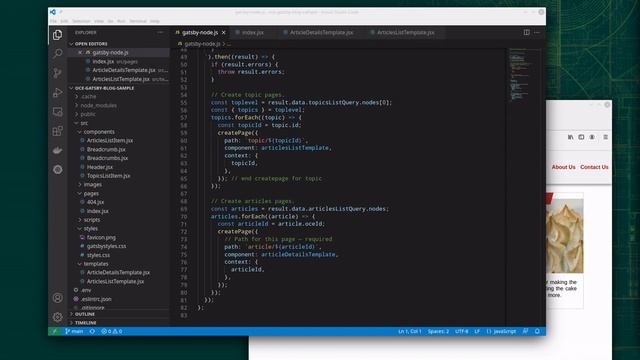Click the feedback icon in status bar
The width and height of the screenshot is (640, 360).
(x=525, y=331)
